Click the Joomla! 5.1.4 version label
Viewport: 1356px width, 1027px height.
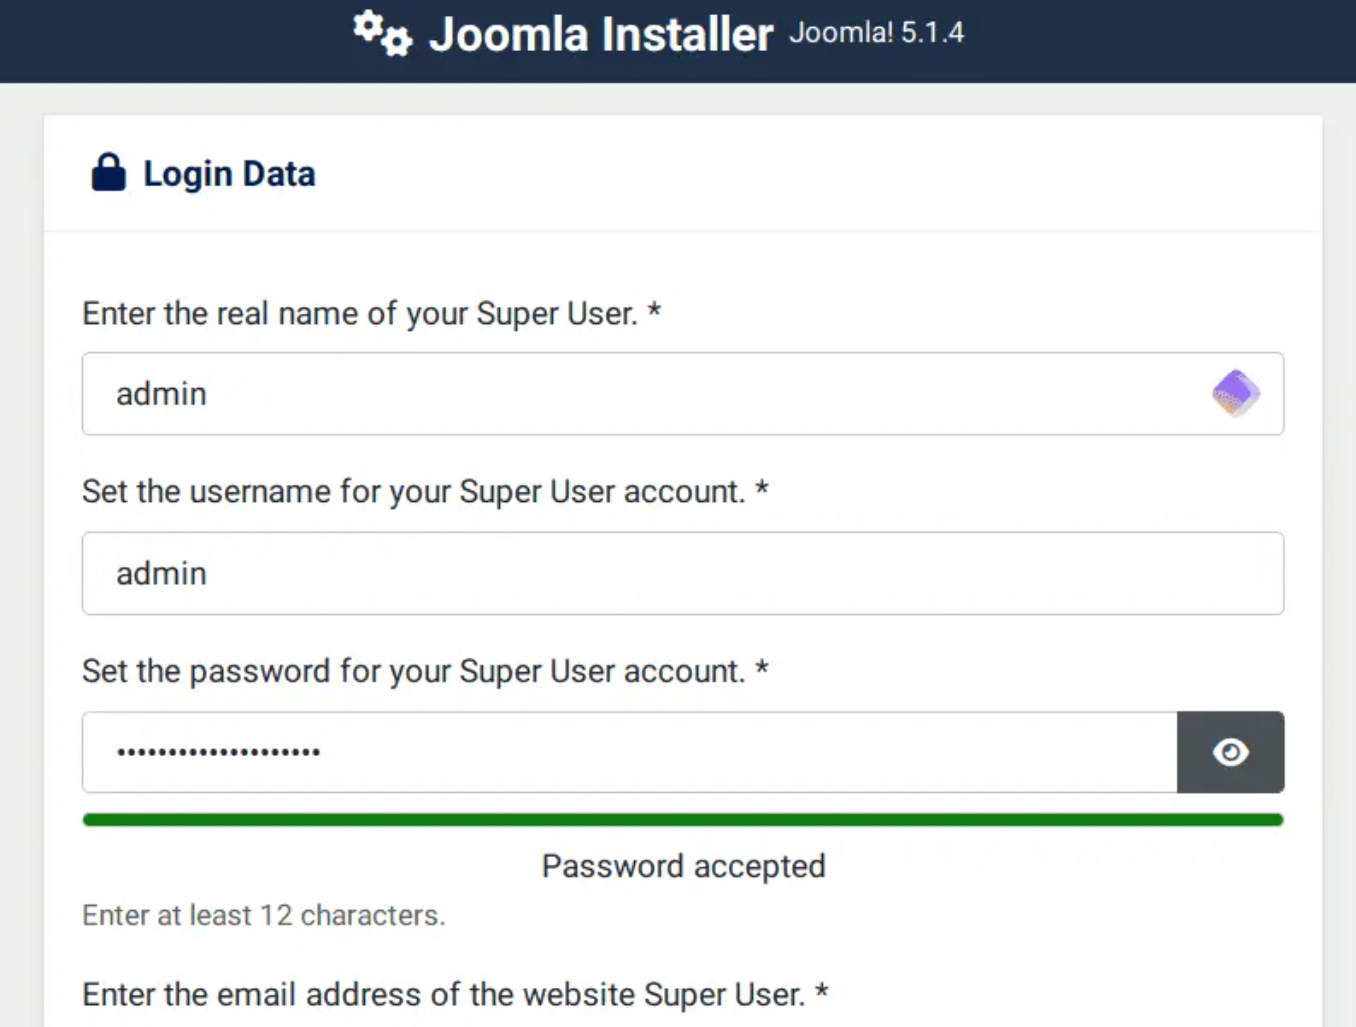tap(876, 33)
